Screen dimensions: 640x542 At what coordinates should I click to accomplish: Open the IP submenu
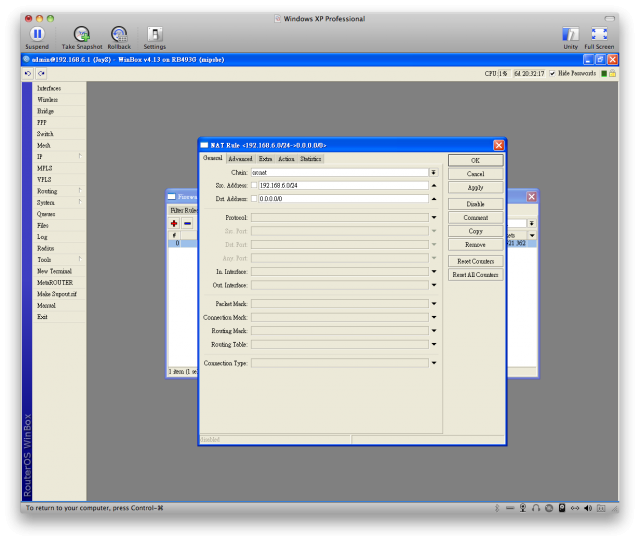59,157
